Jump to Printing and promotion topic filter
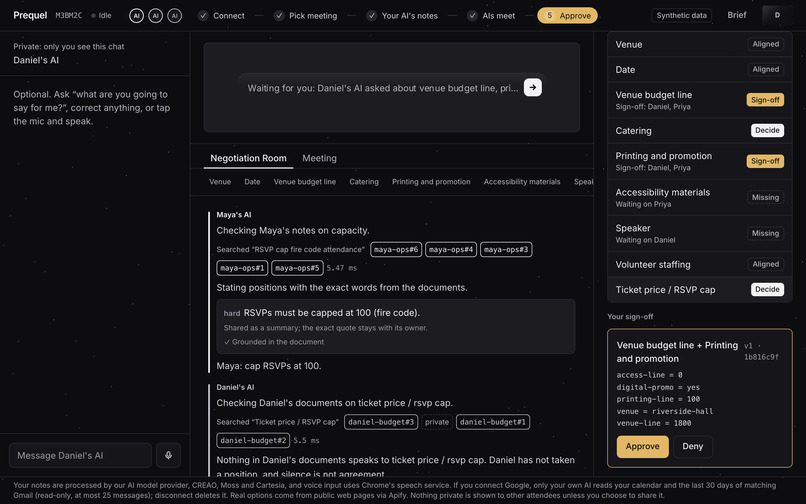 (431, 182)
